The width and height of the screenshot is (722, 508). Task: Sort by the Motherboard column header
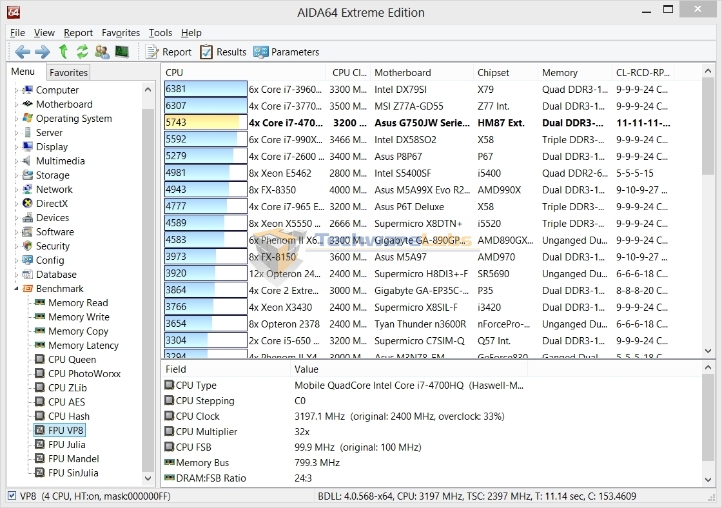click(422, 72)
